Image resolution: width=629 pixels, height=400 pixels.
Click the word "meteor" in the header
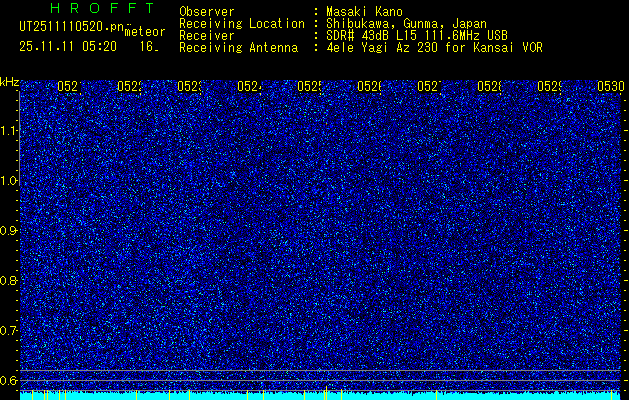[x=145, y=32]
